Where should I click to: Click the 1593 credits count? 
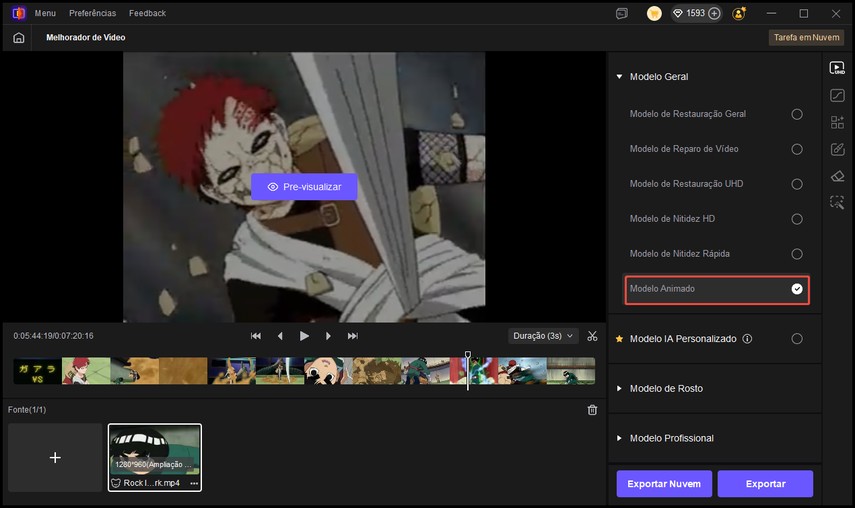[x=695, y=14]
